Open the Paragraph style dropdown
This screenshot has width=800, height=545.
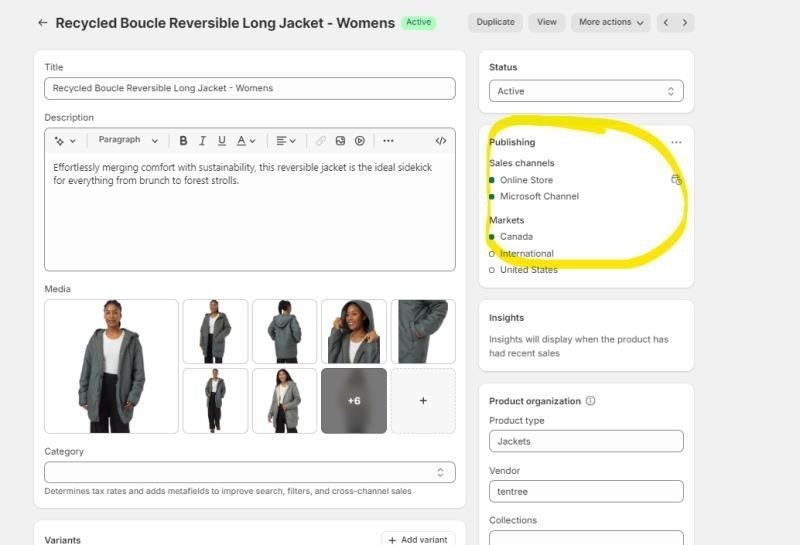128,141
